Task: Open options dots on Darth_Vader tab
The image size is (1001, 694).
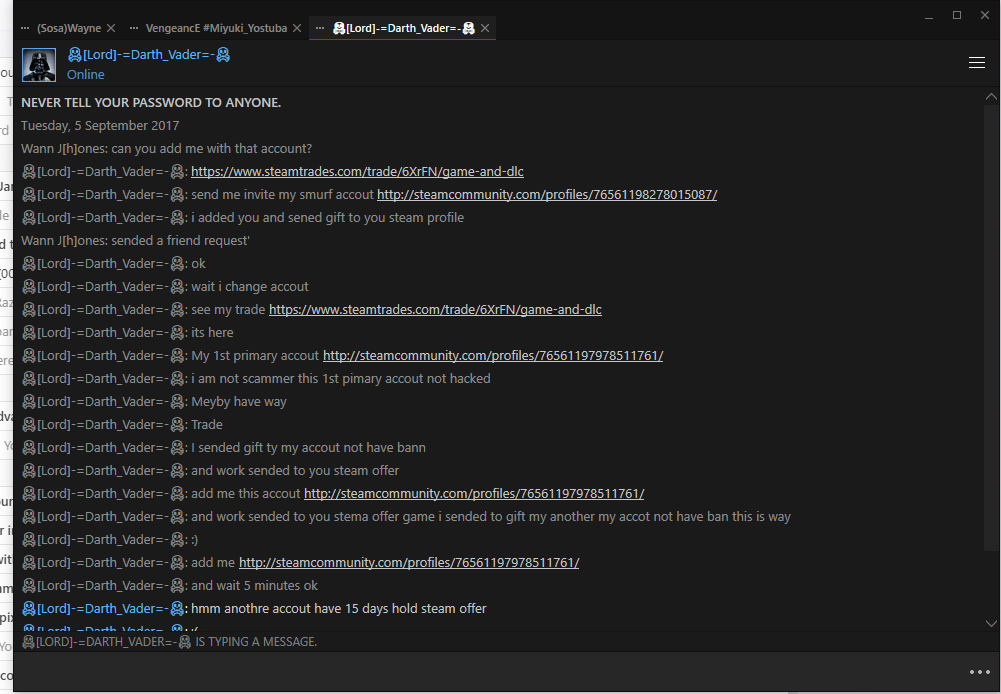Action: tap(320, 28)
